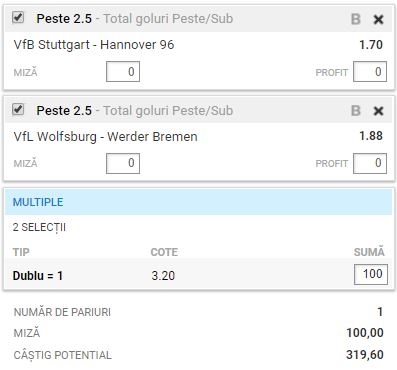Remove the VfL Wolfsburg selection with X
The image size is (397, 370).
[378, 111]
